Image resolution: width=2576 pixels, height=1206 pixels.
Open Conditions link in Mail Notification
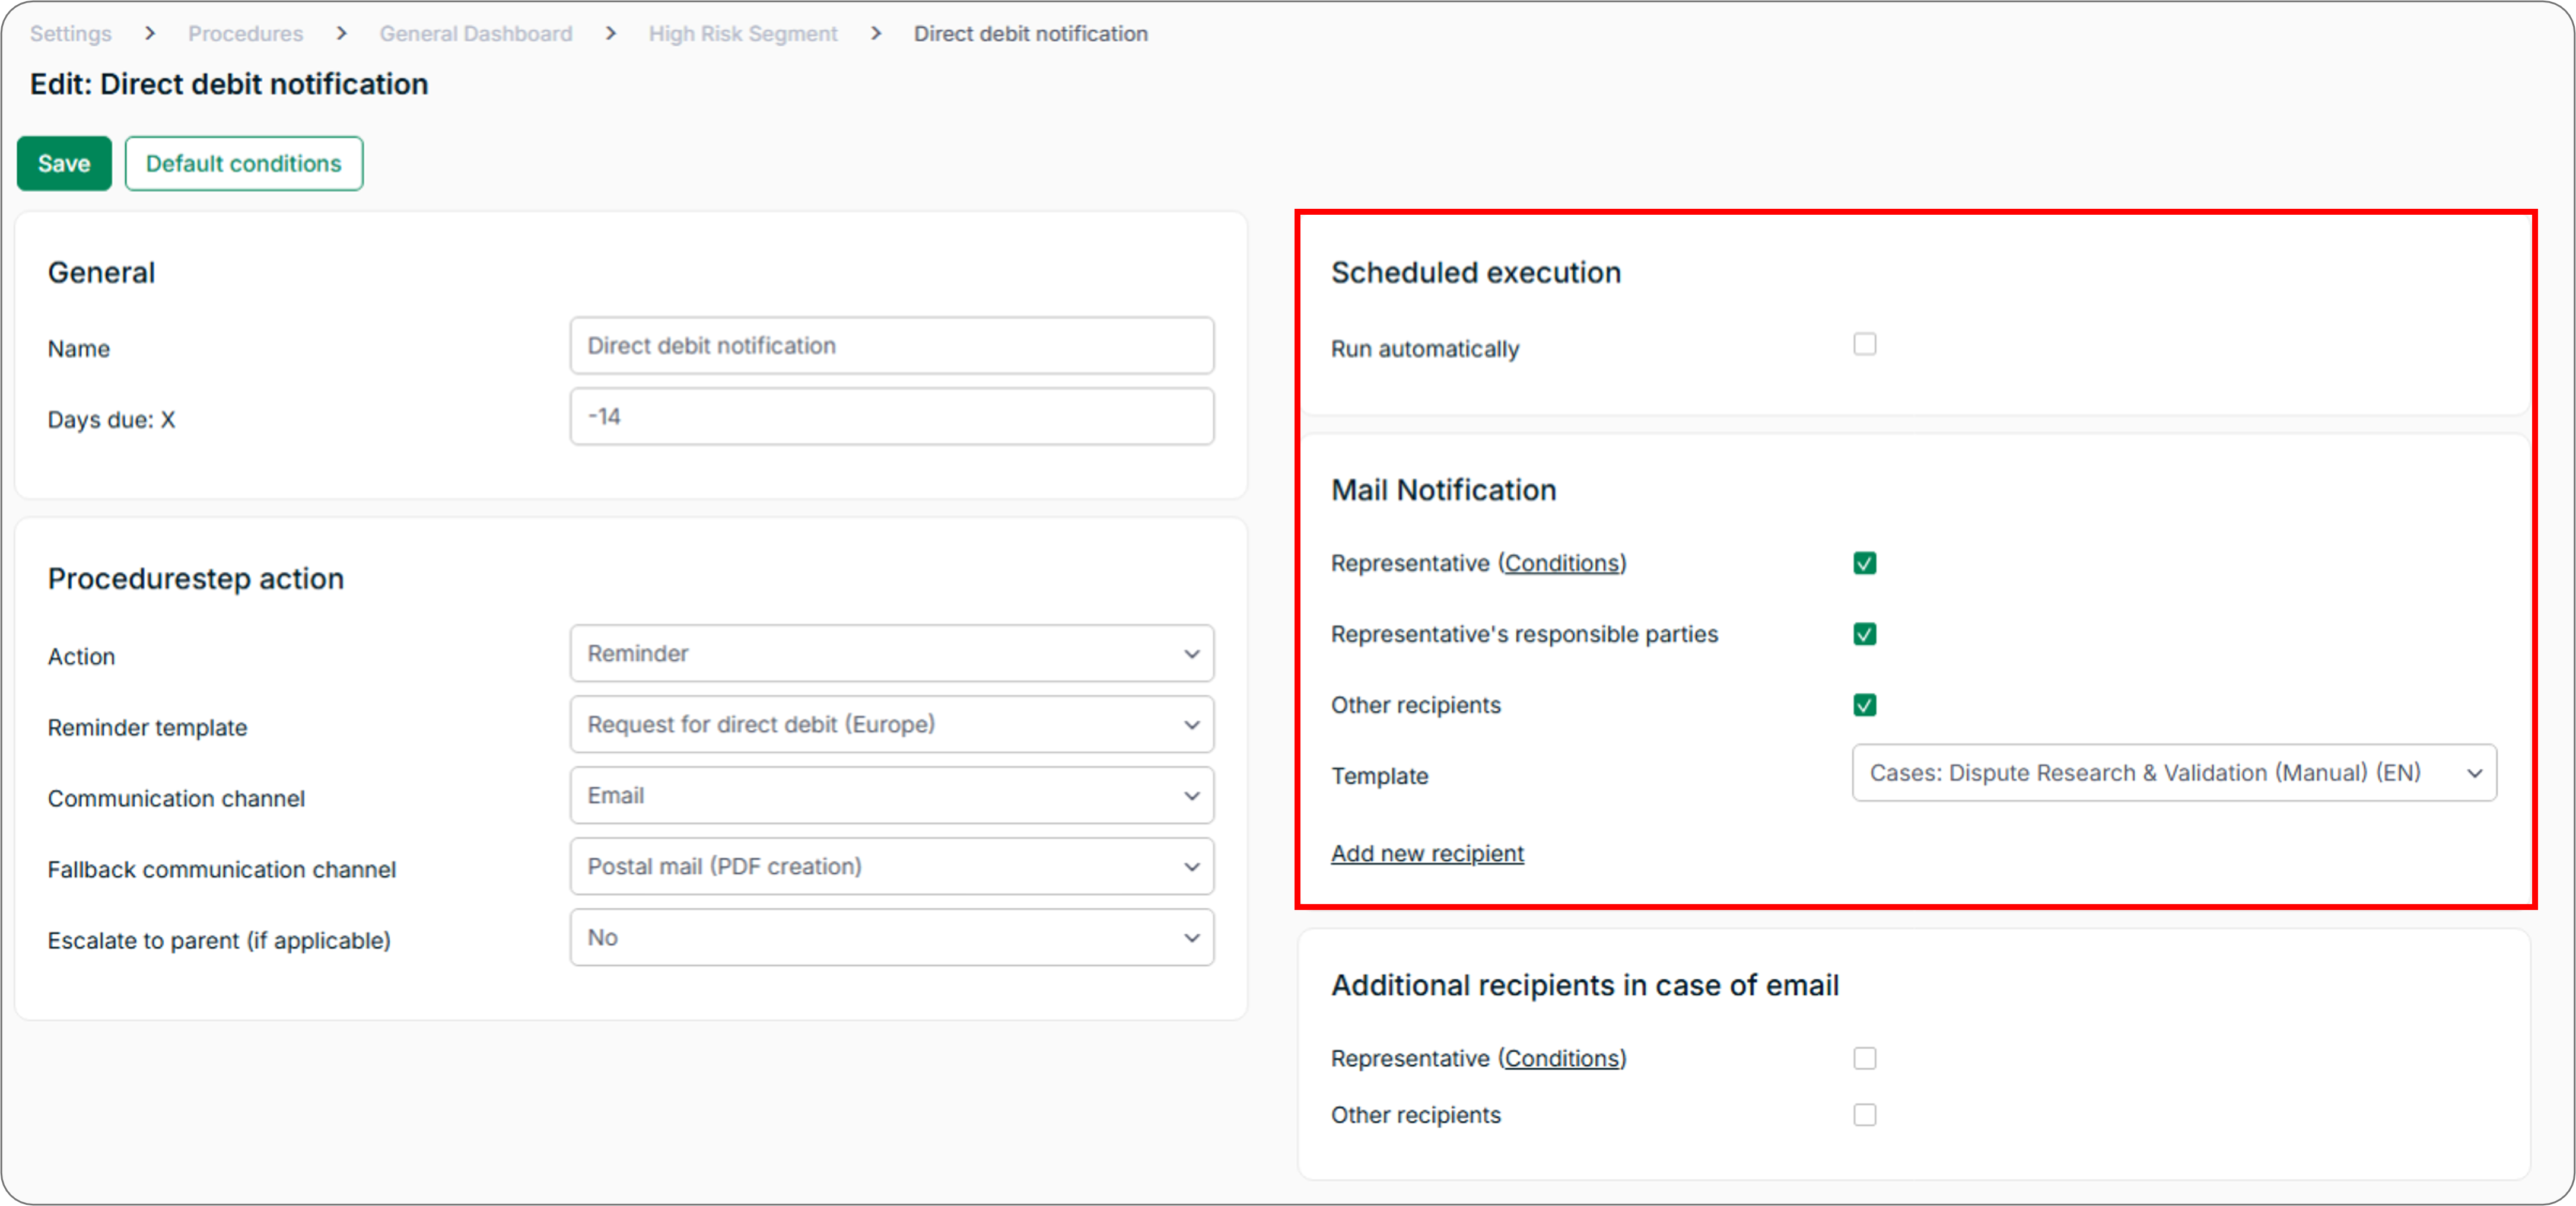1562,564
